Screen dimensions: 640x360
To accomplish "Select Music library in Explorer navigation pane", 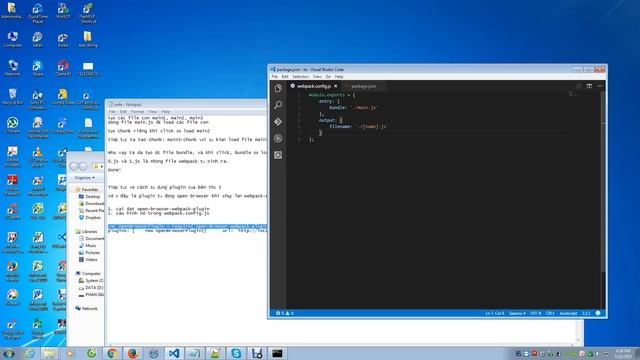I will coord(87,245).
